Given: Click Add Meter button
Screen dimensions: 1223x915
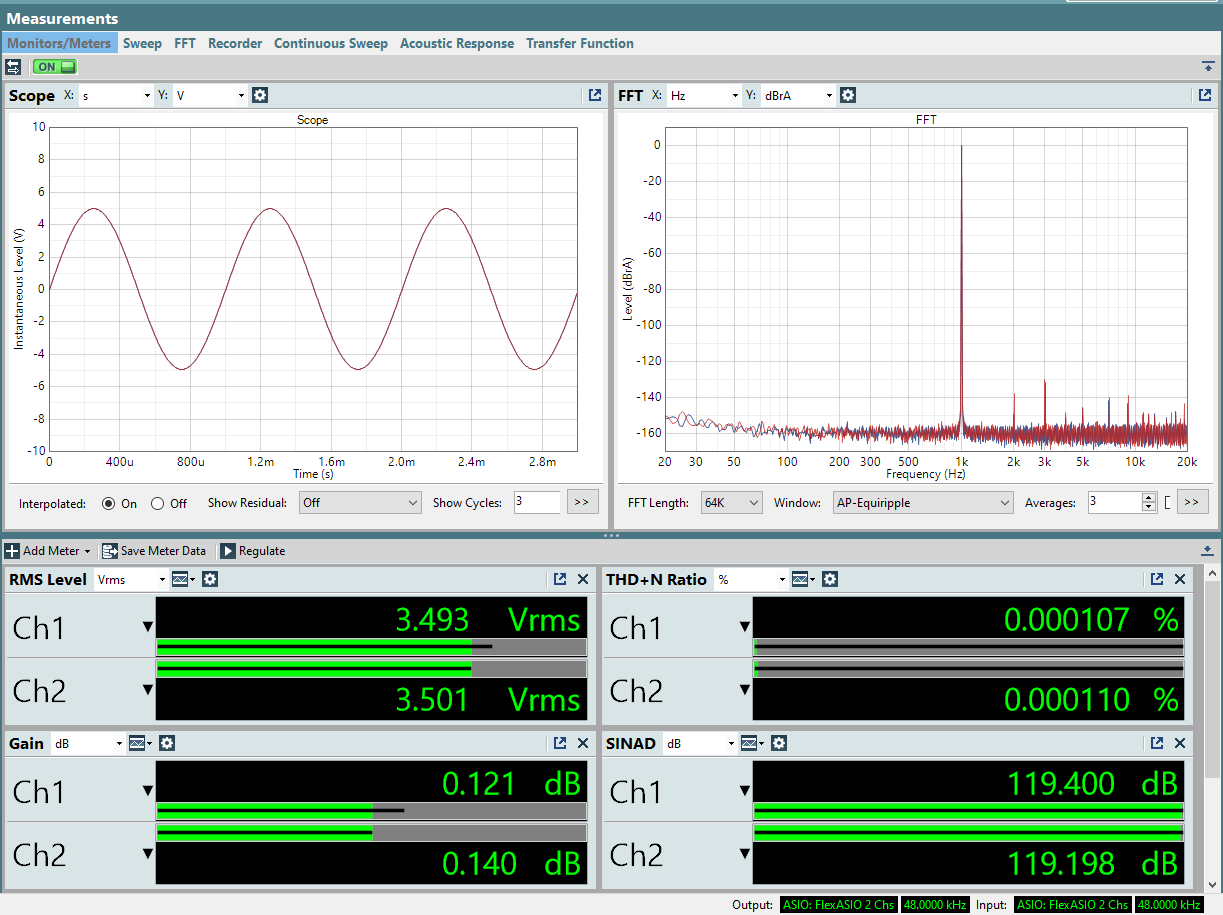Looking at the screenshot, I should (x=48, y=551).
